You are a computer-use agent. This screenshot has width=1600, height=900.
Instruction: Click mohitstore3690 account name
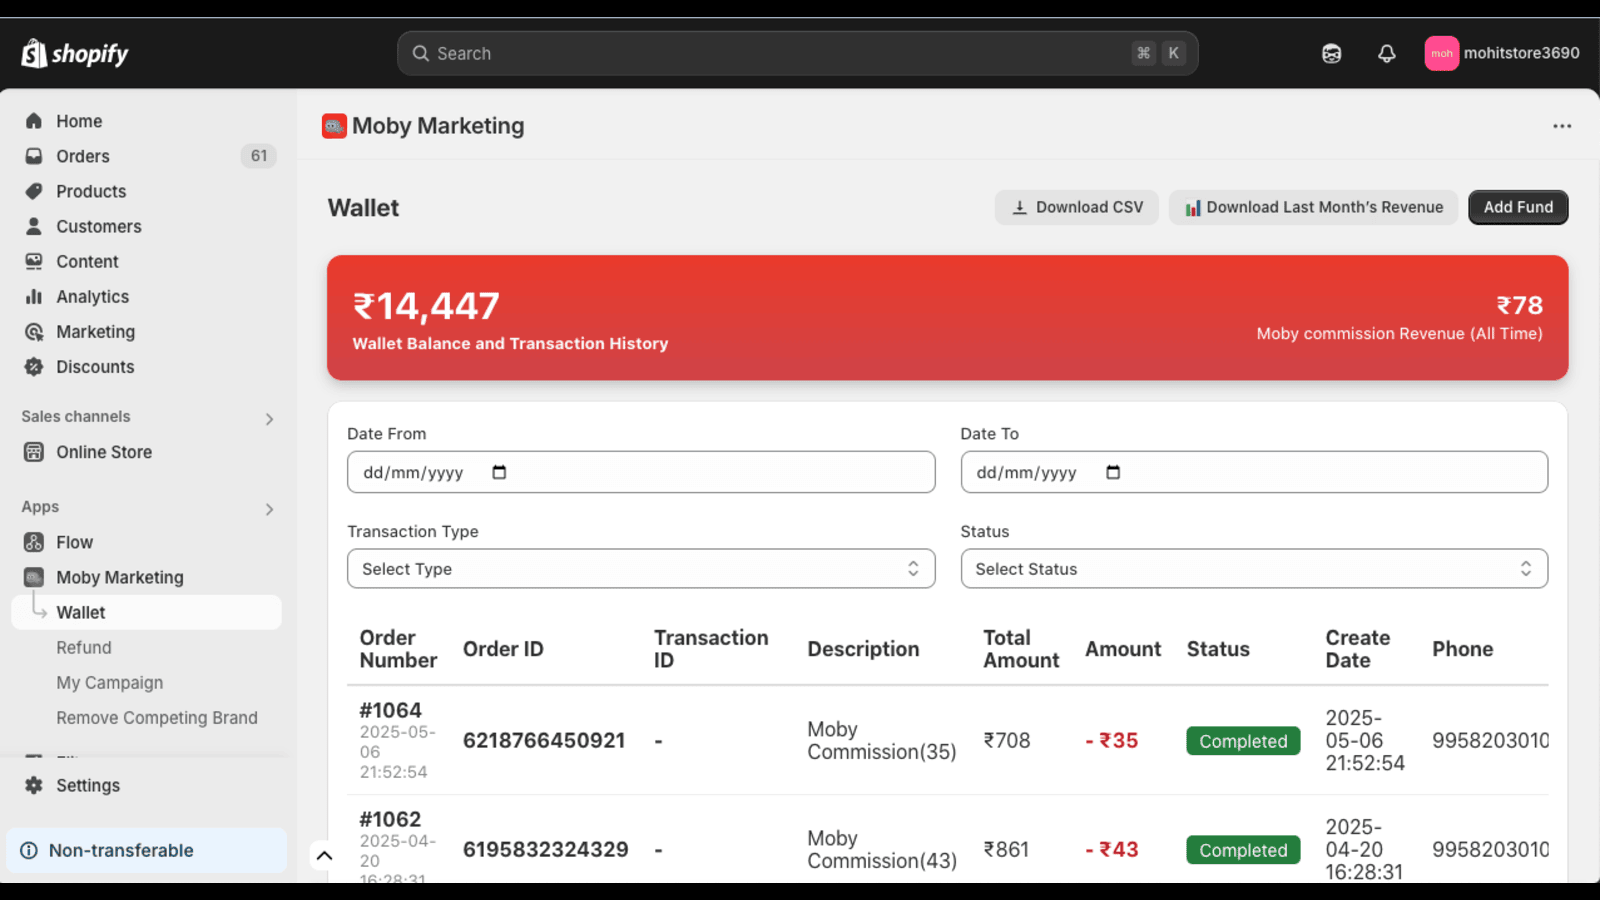1521,53
